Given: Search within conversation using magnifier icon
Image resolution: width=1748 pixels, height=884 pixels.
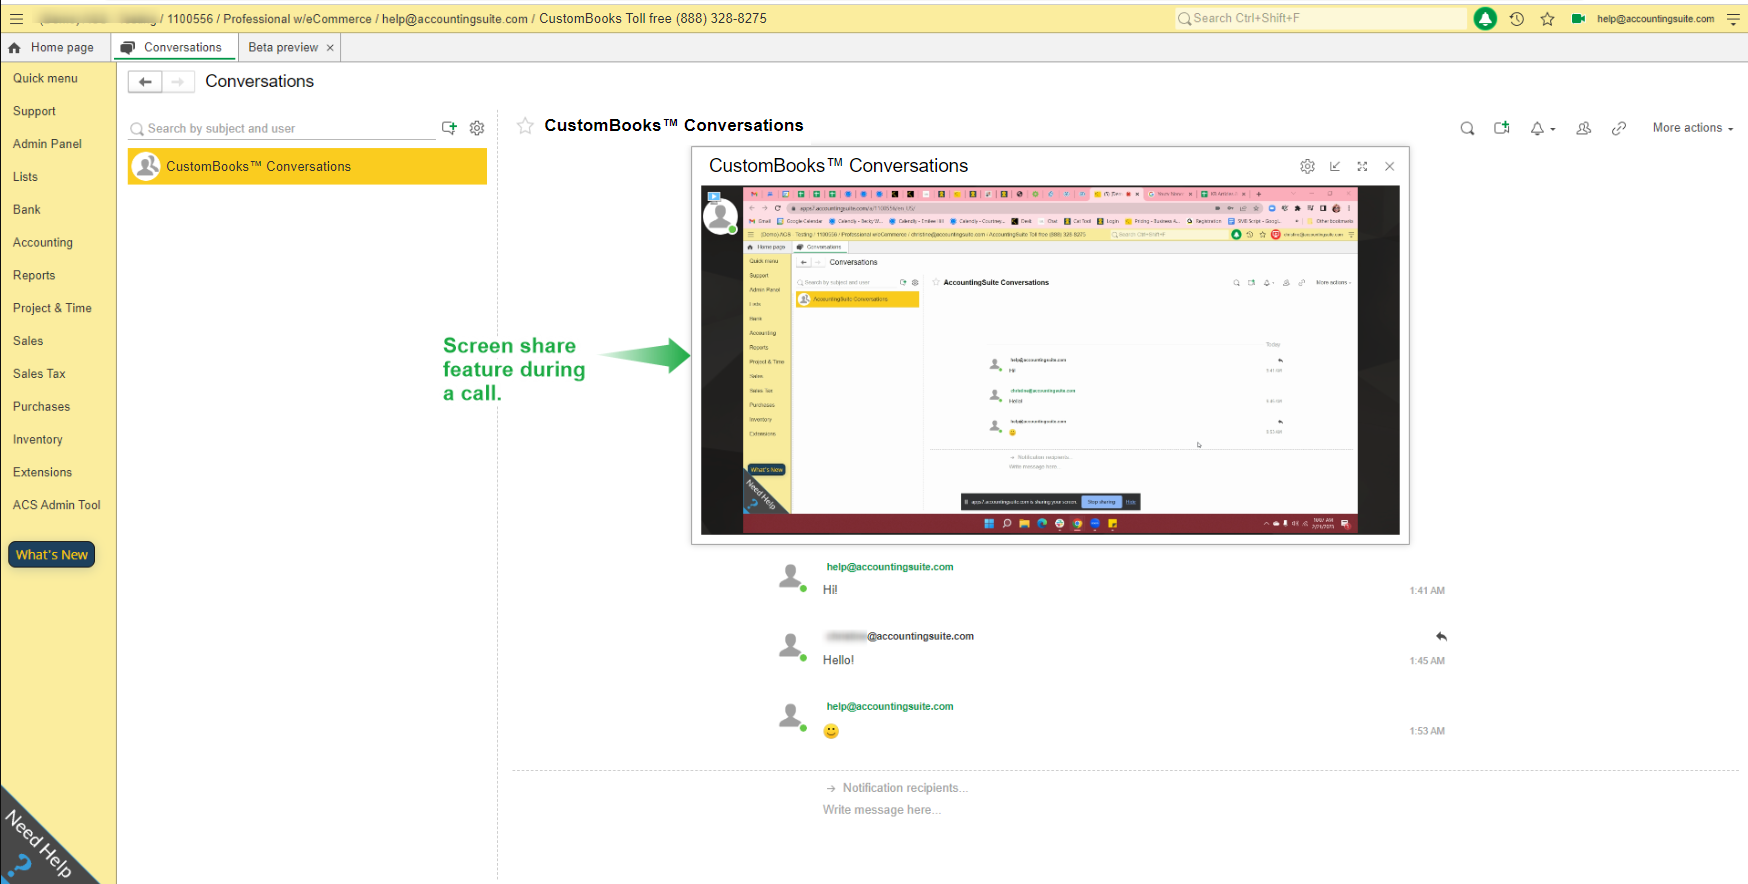Looking at the screenshot, I should pos(1467,128).
